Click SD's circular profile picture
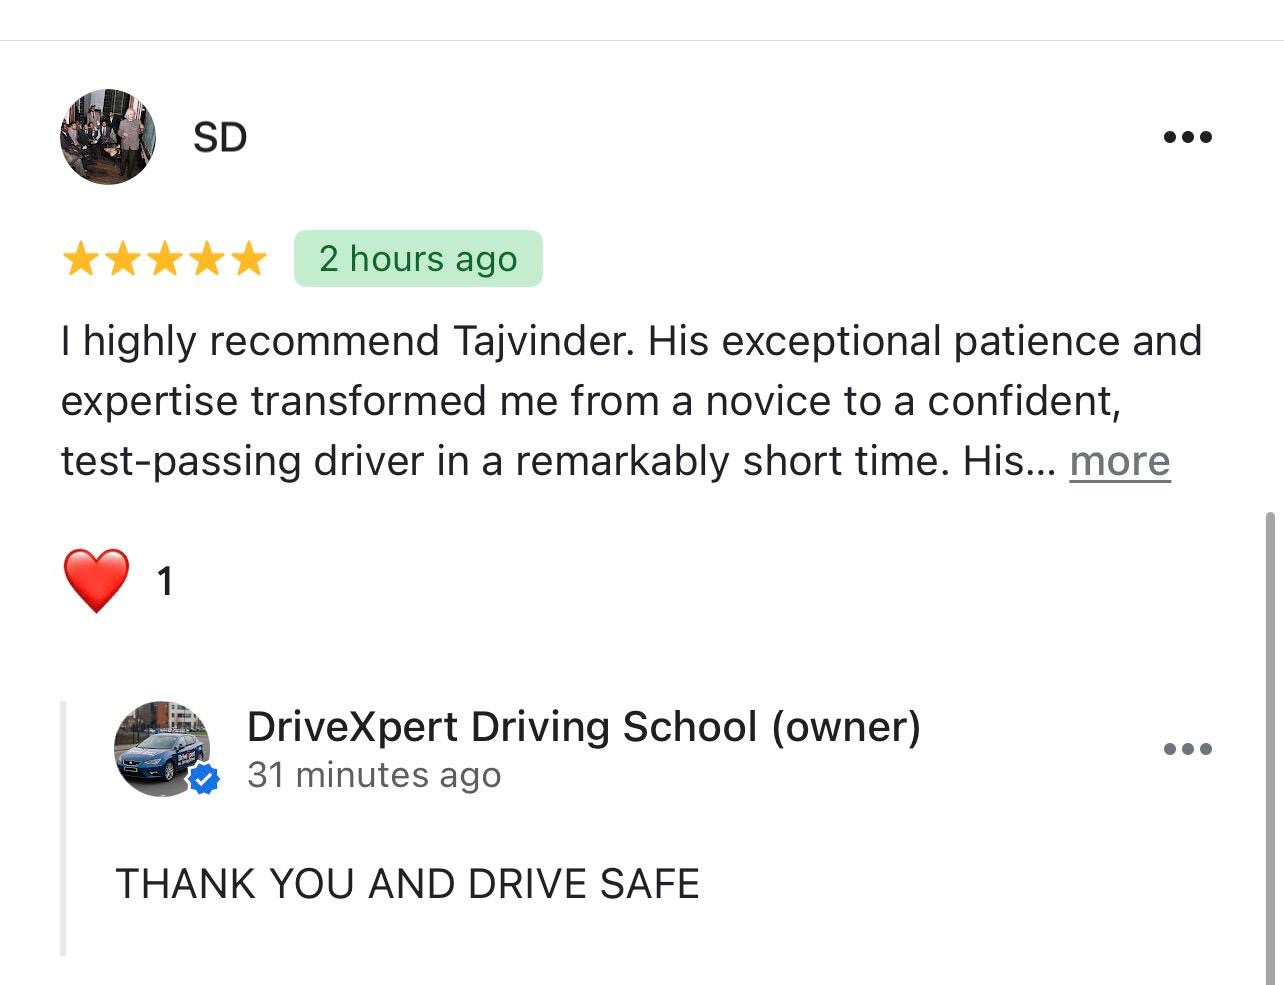This screenshot has height=985, width=1284. pos(107,136)
